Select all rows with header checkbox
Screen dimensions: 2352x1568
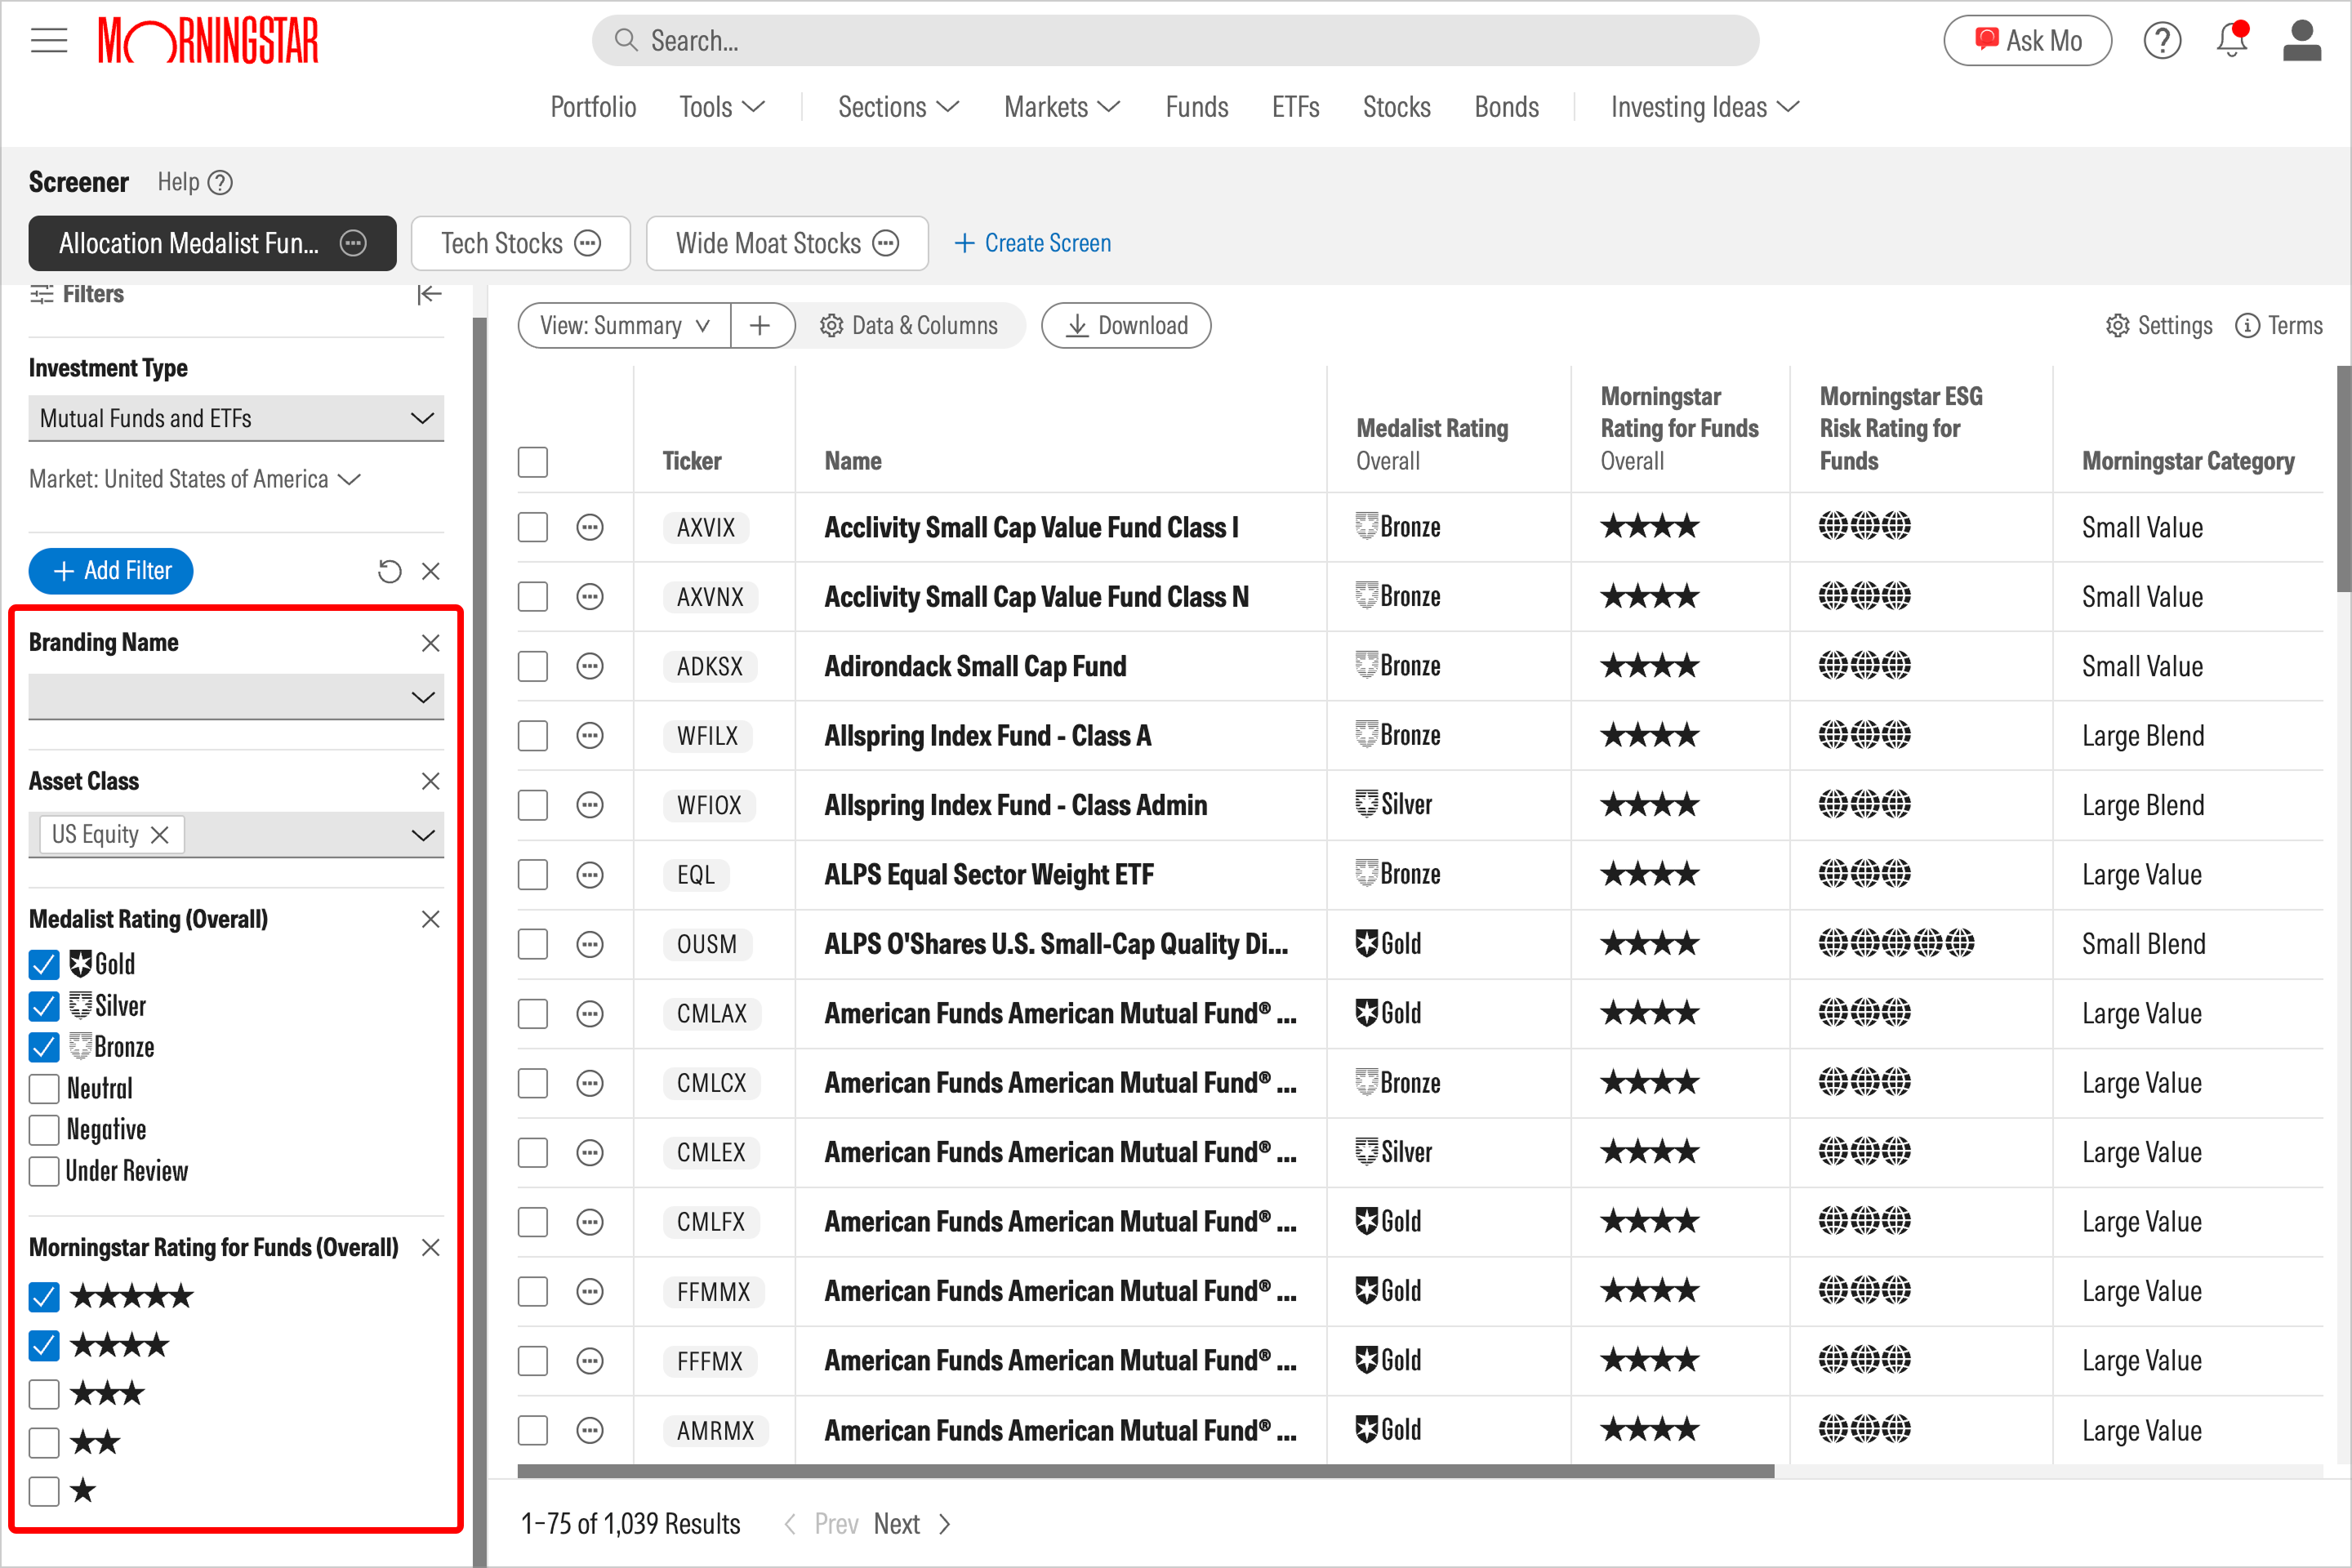coord(533,462)
